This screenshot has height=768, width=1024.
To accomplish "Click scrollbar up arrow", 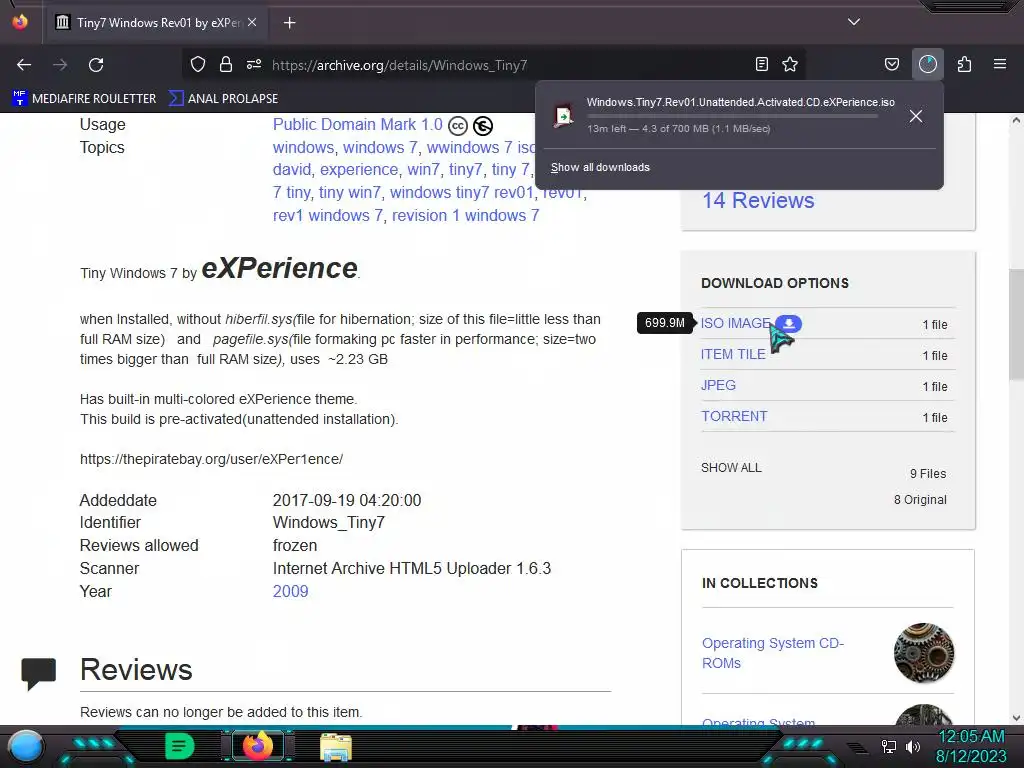I will [x=1016, y=121].
